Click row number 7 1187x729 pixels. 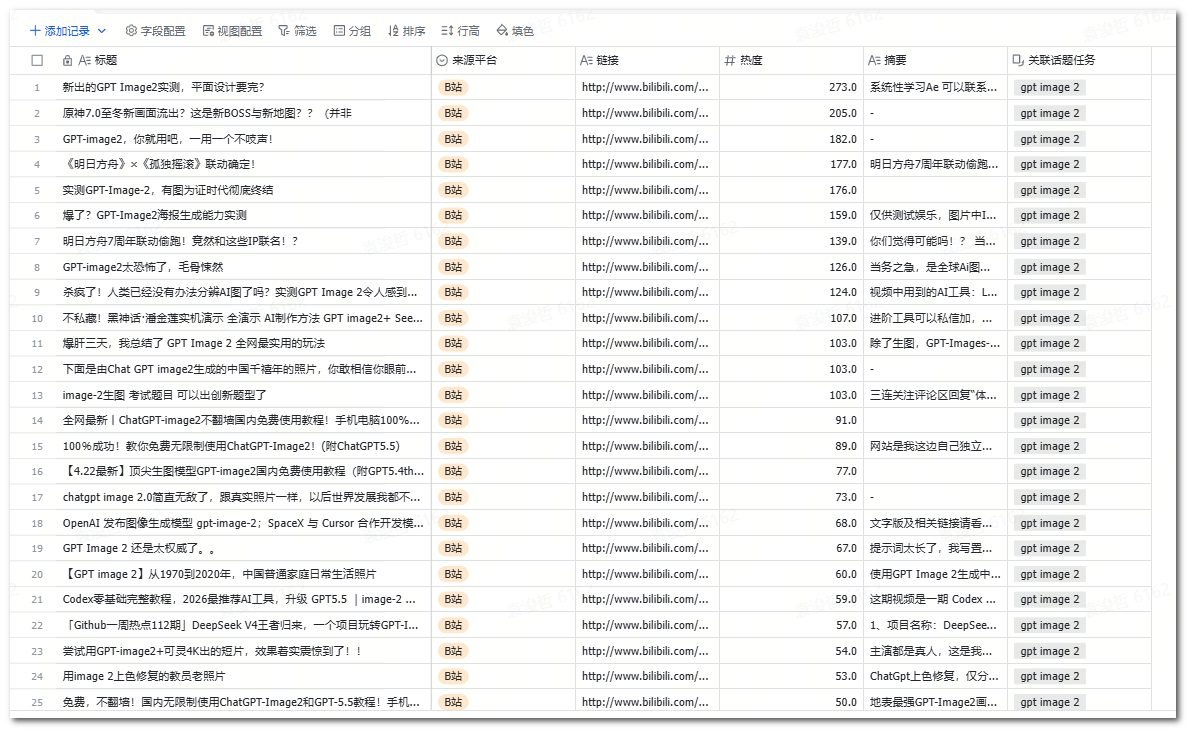(37, 241)
